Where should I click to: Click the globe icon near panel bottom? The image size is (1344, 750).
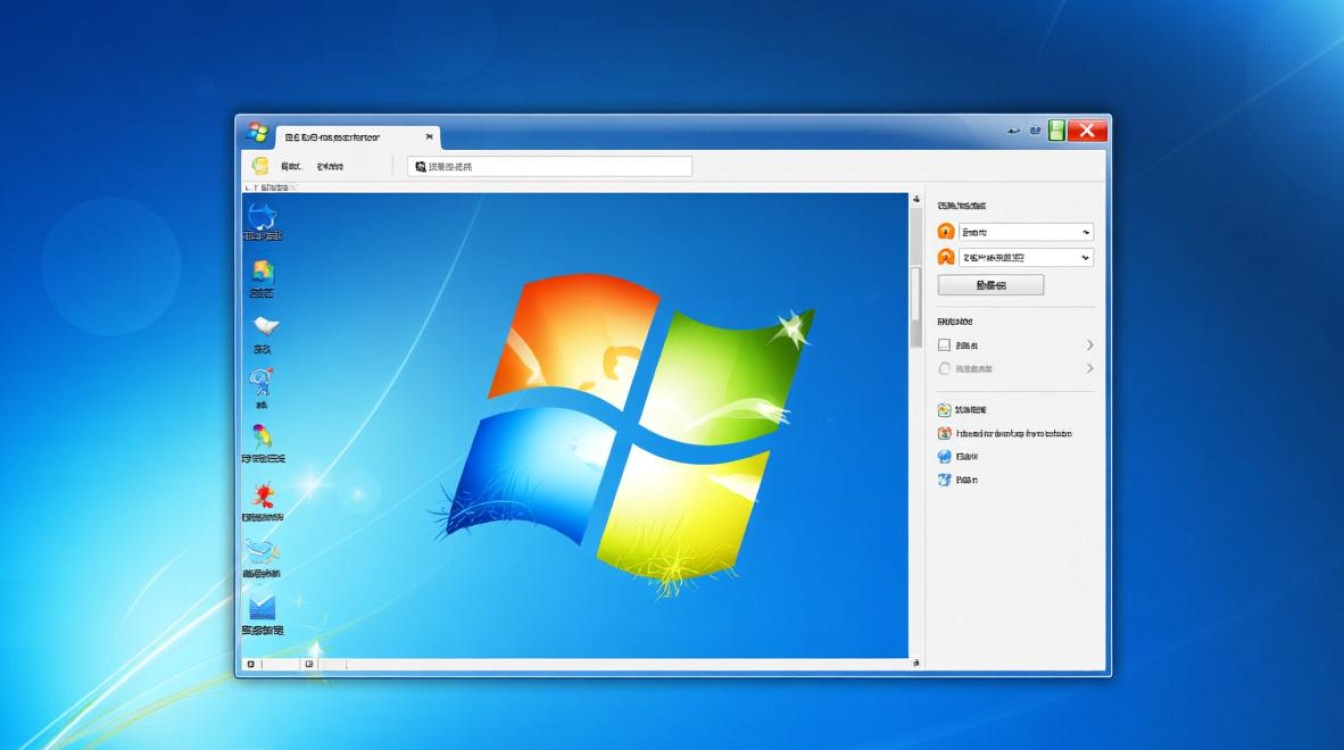(944, 455)
